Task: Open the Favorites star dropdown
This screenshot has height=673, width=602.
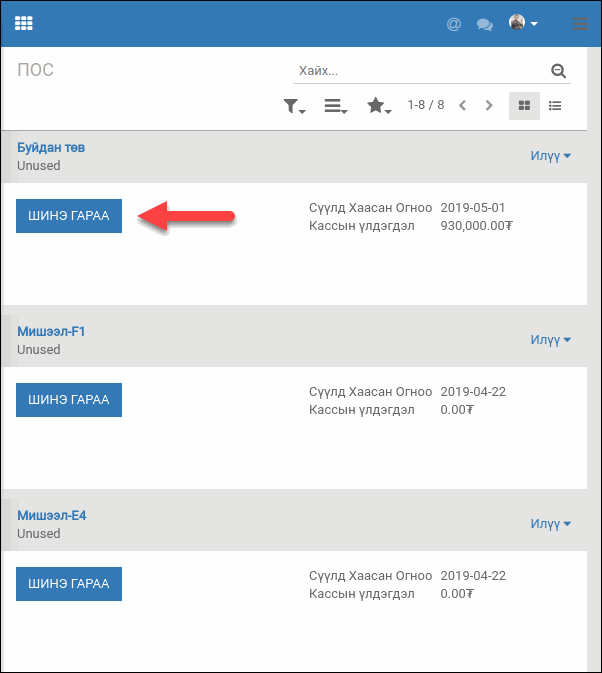Action: pos(379,106)
